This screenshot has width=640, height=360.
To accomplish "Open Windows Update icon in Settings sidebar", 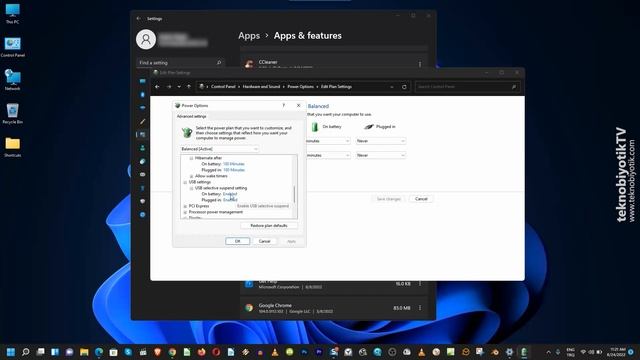I will click(x=142, y=215).
